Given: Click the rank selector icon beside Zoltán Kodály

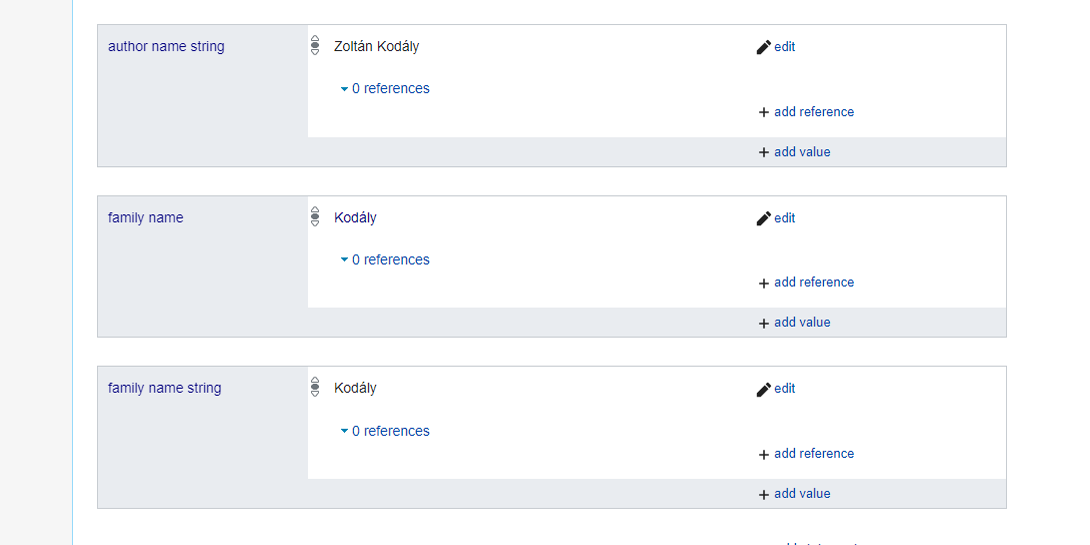Looking at the screenshot, I should click(315, 46).
